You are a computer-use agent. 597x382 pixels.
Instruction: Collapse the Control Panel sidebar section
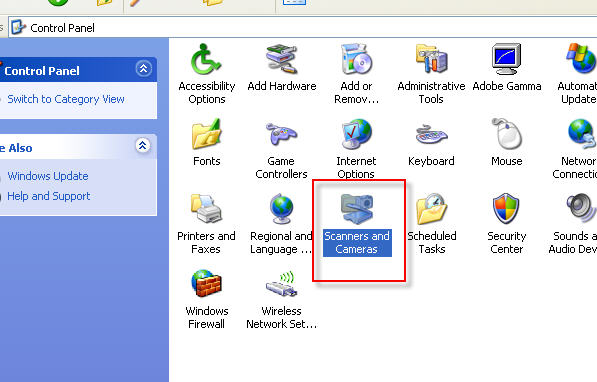144,69
